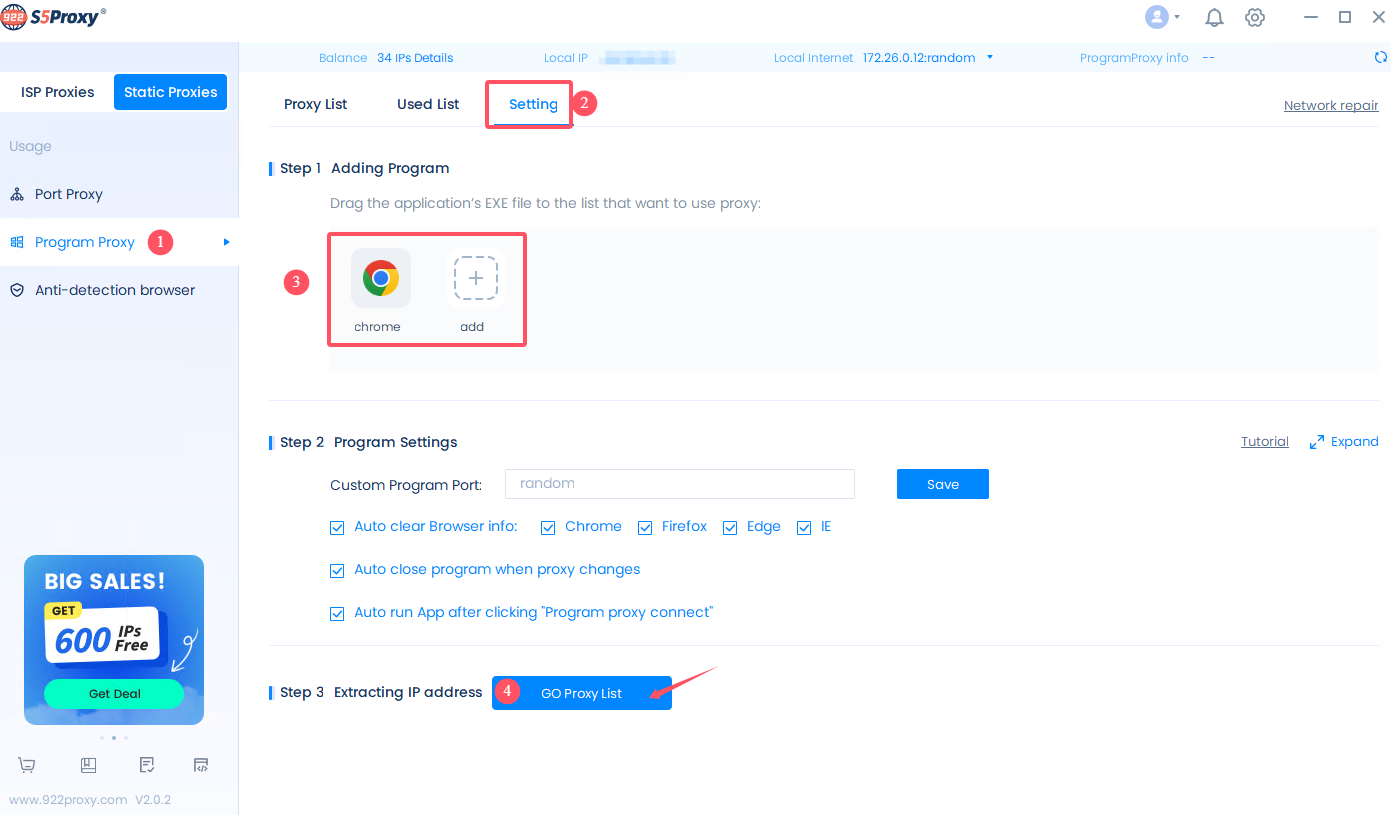Toggle the Auto clear Browser info checkbox
This screenshot has height=815, width=1391.
pos(337,528)
